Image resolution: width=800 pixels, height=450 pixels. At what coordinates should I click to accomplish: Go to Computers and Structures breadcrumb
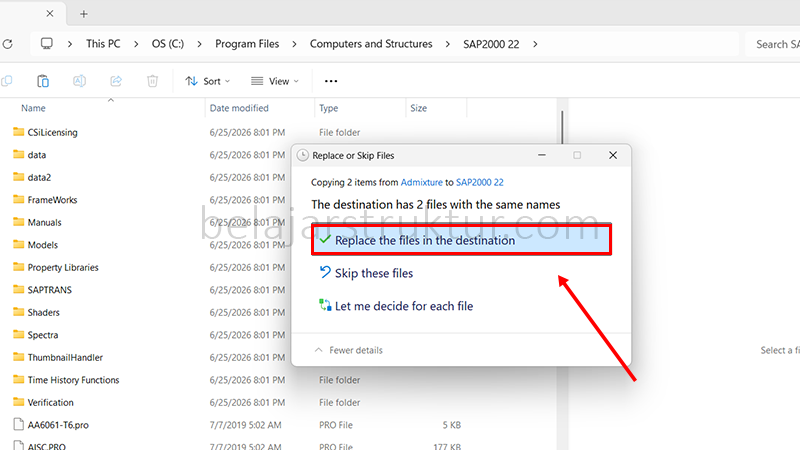point(371,44)
